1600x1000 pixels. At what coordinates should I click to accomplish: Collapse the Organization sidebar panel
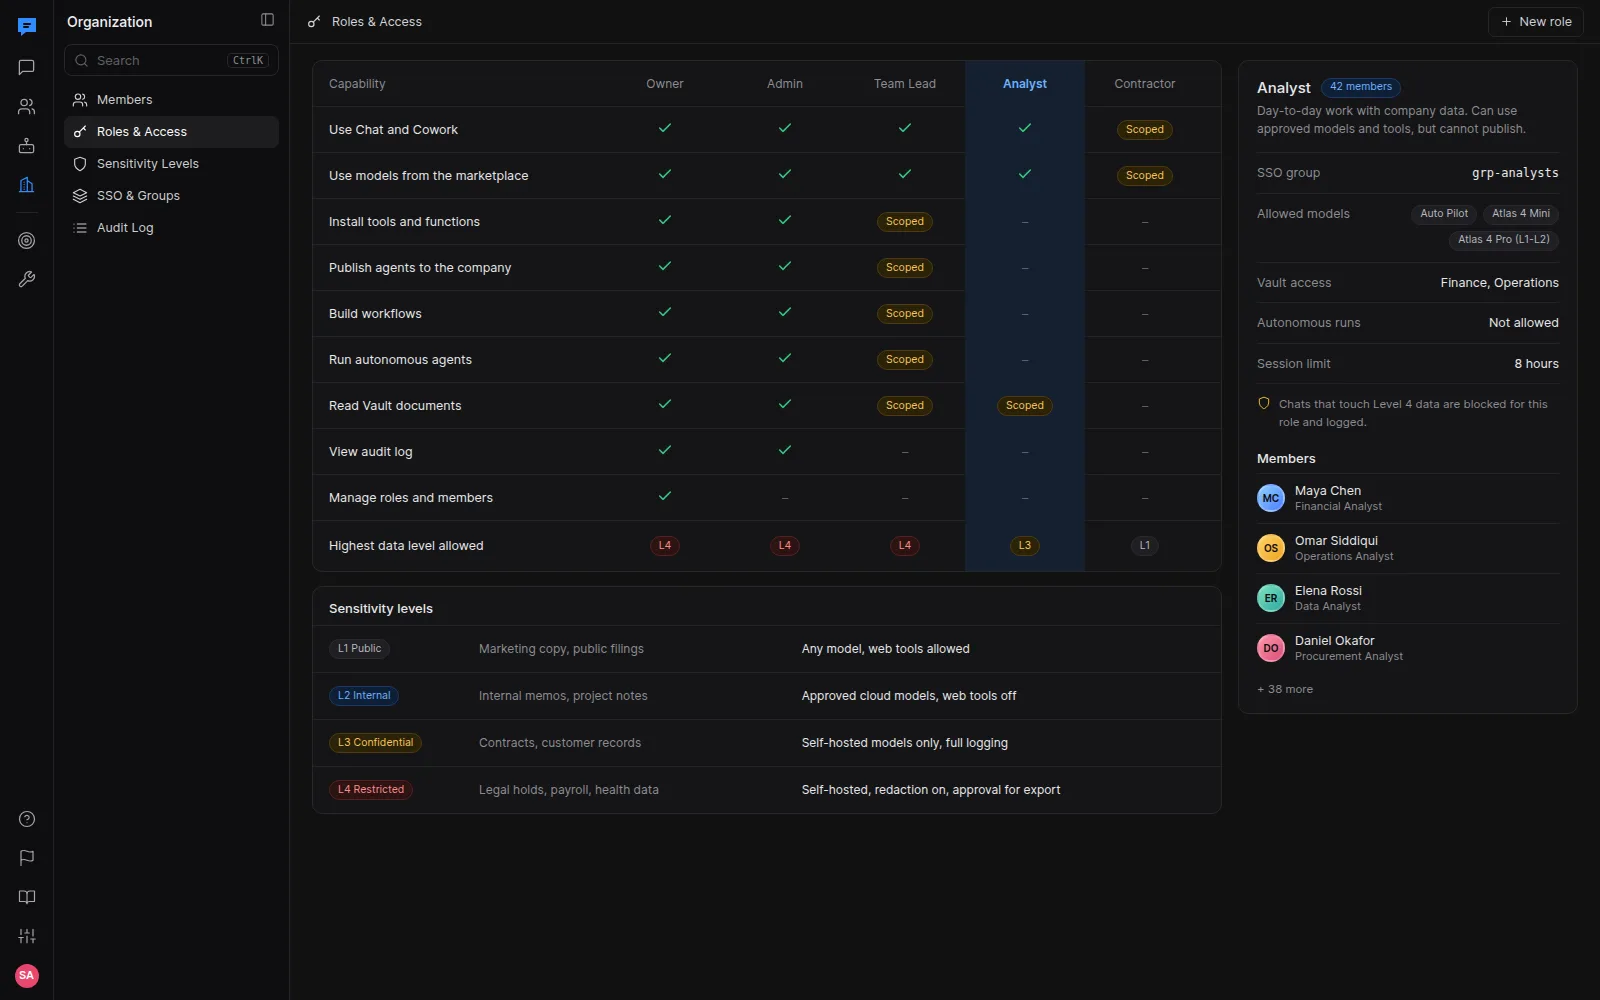pos(267,20)
